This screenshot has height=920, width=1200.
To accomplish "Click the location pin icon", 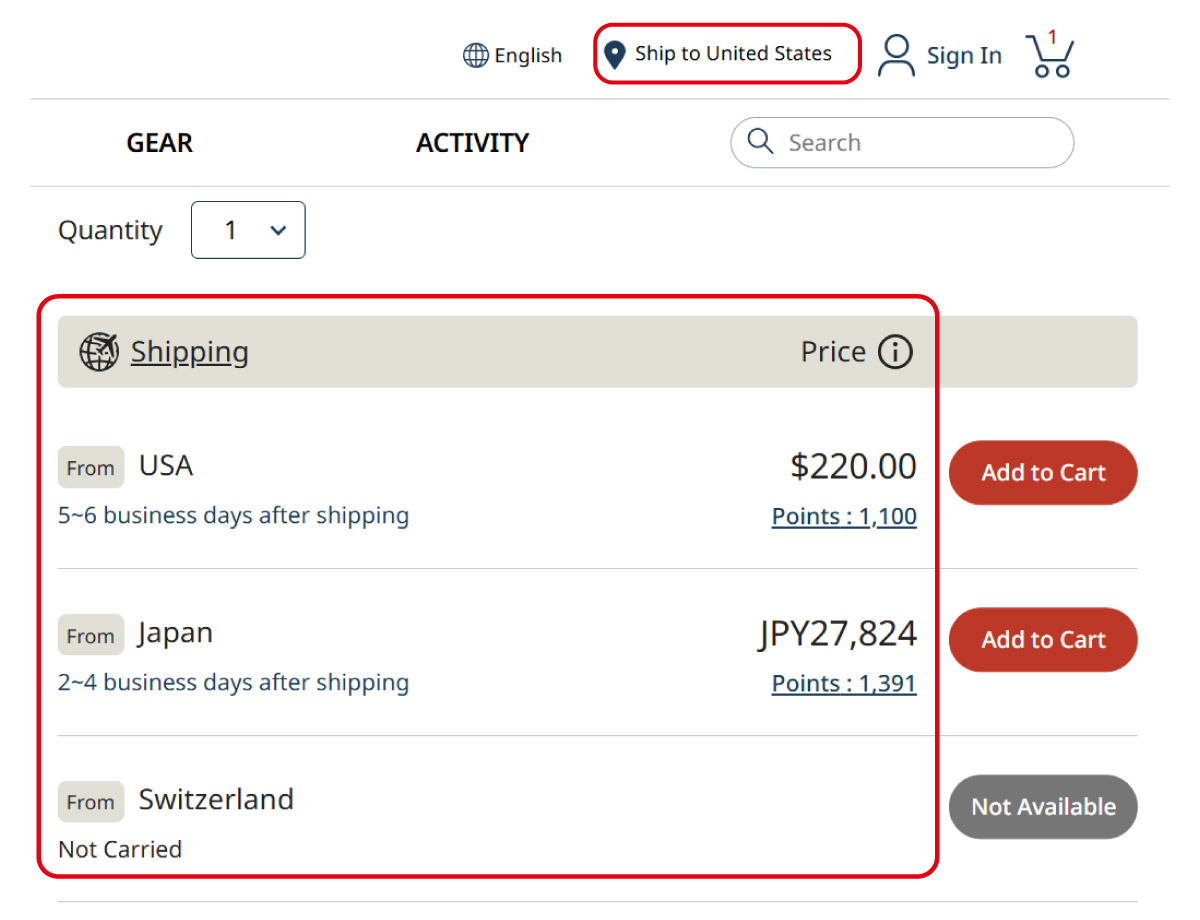I will [616, 55].
